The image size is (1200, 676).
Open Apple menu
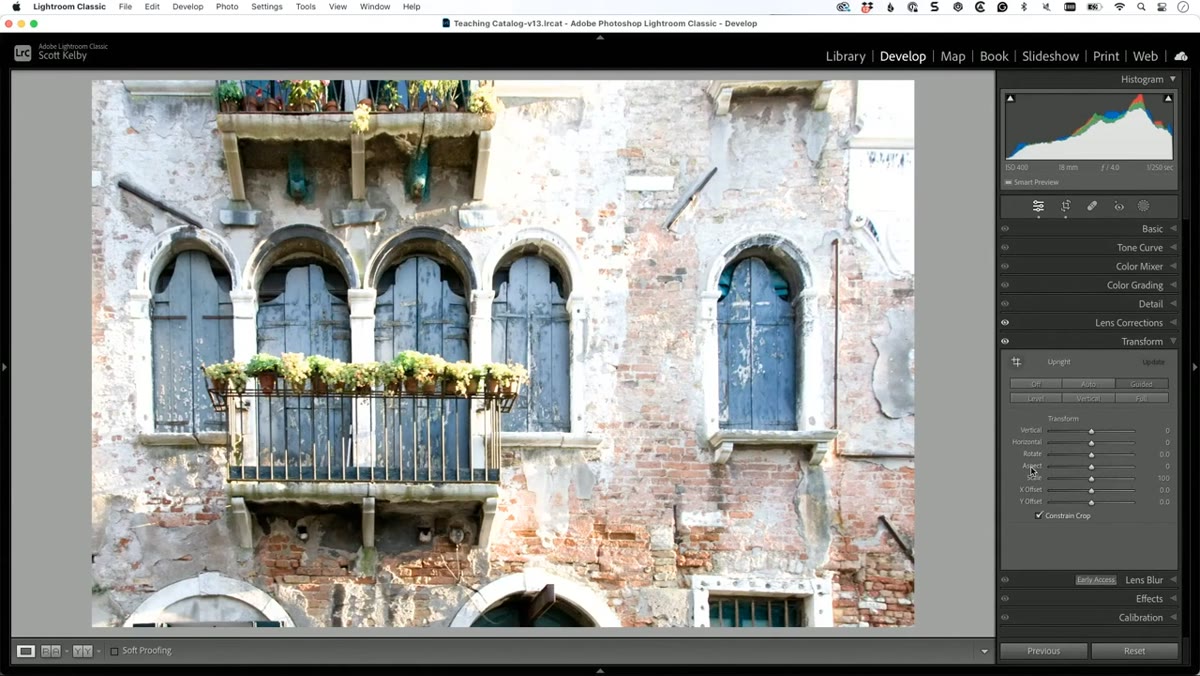pos(16,7)
